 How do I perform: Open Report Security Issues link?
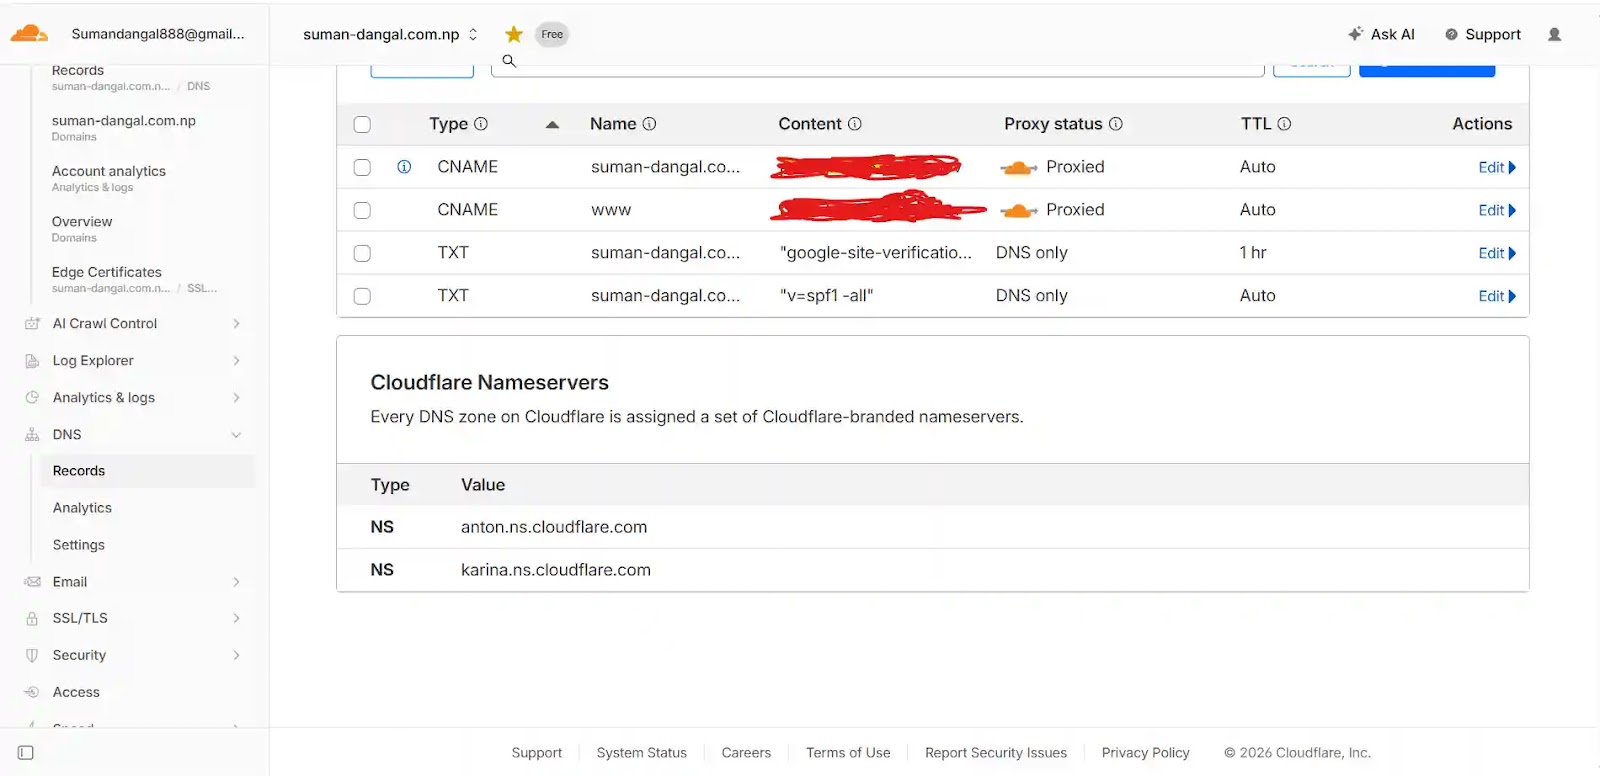pyautogui.click(x=996, y=753)
